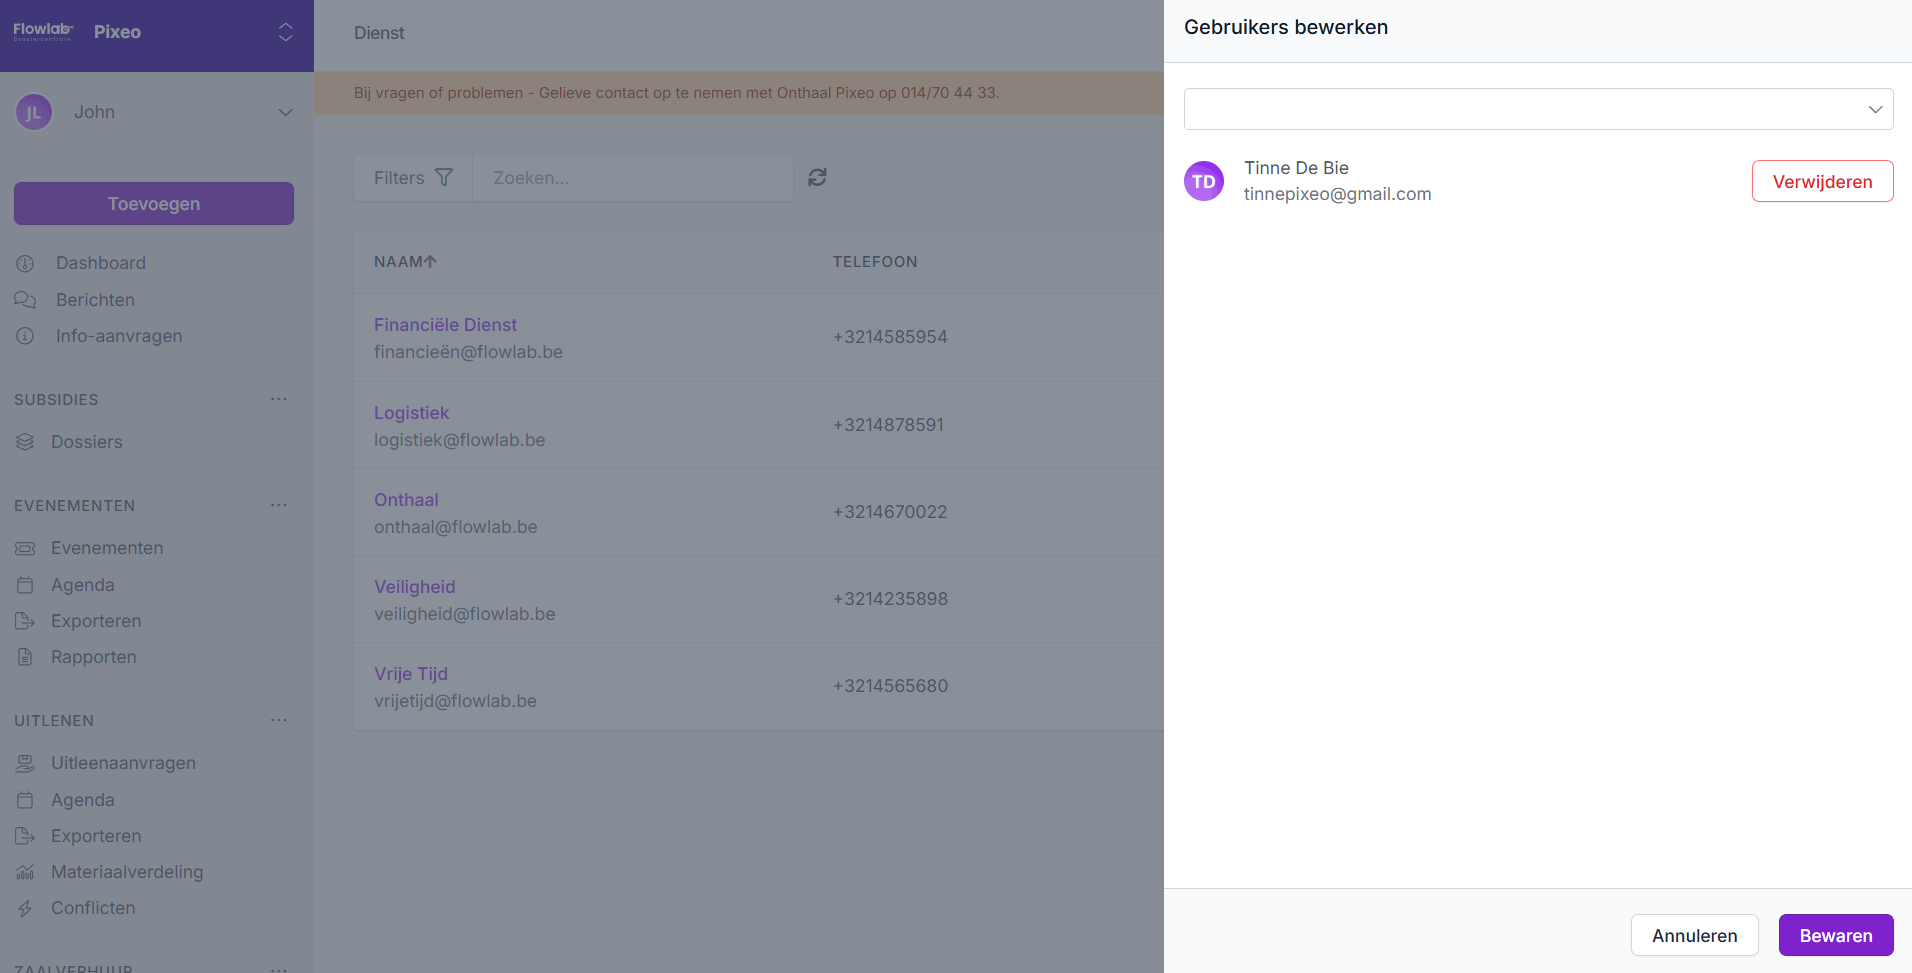Viewport: 1912px width, 973px height.
Task: Click the TD avatar of Tinne De Bie
Action: [1204, 181]
